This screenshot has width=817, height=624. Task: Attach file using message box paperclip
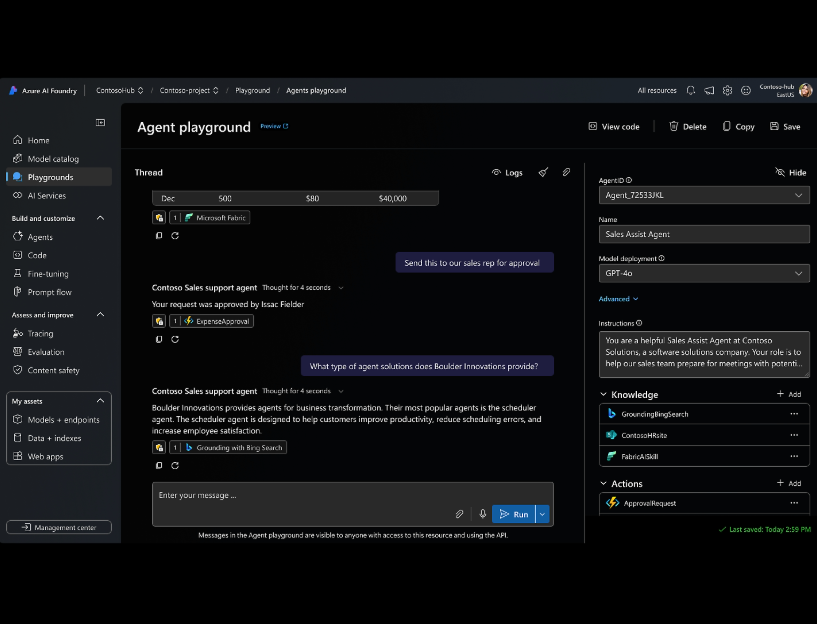coord(459,514)
